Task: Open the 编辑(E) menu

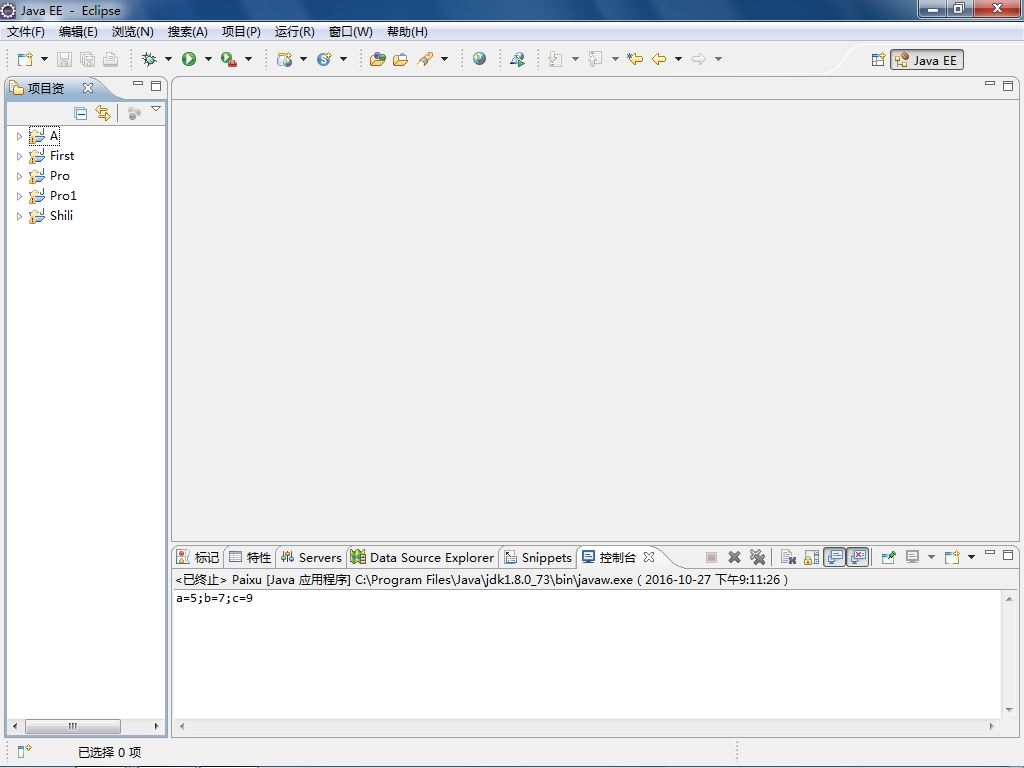Action: click(x=78, y=31)
